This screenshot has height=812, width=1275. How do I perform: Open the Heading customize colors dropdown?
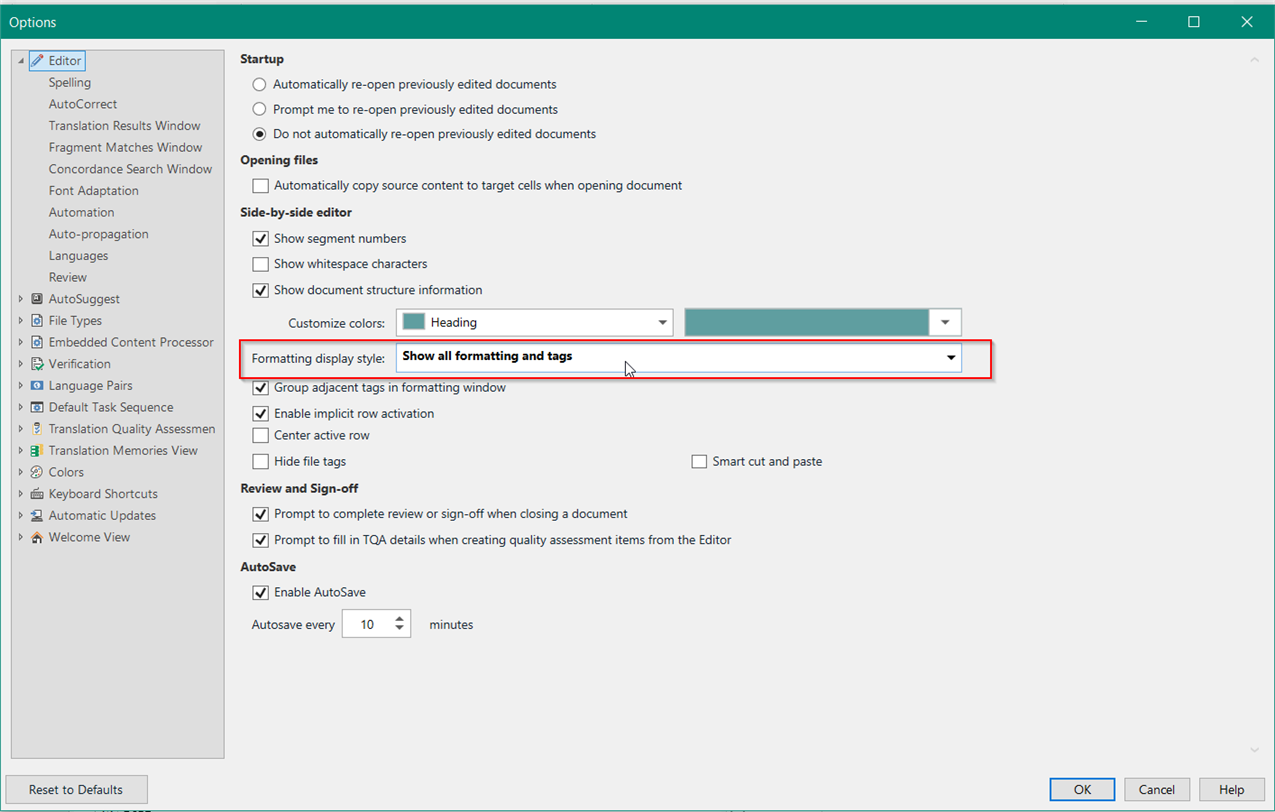(x=535, y=322)
